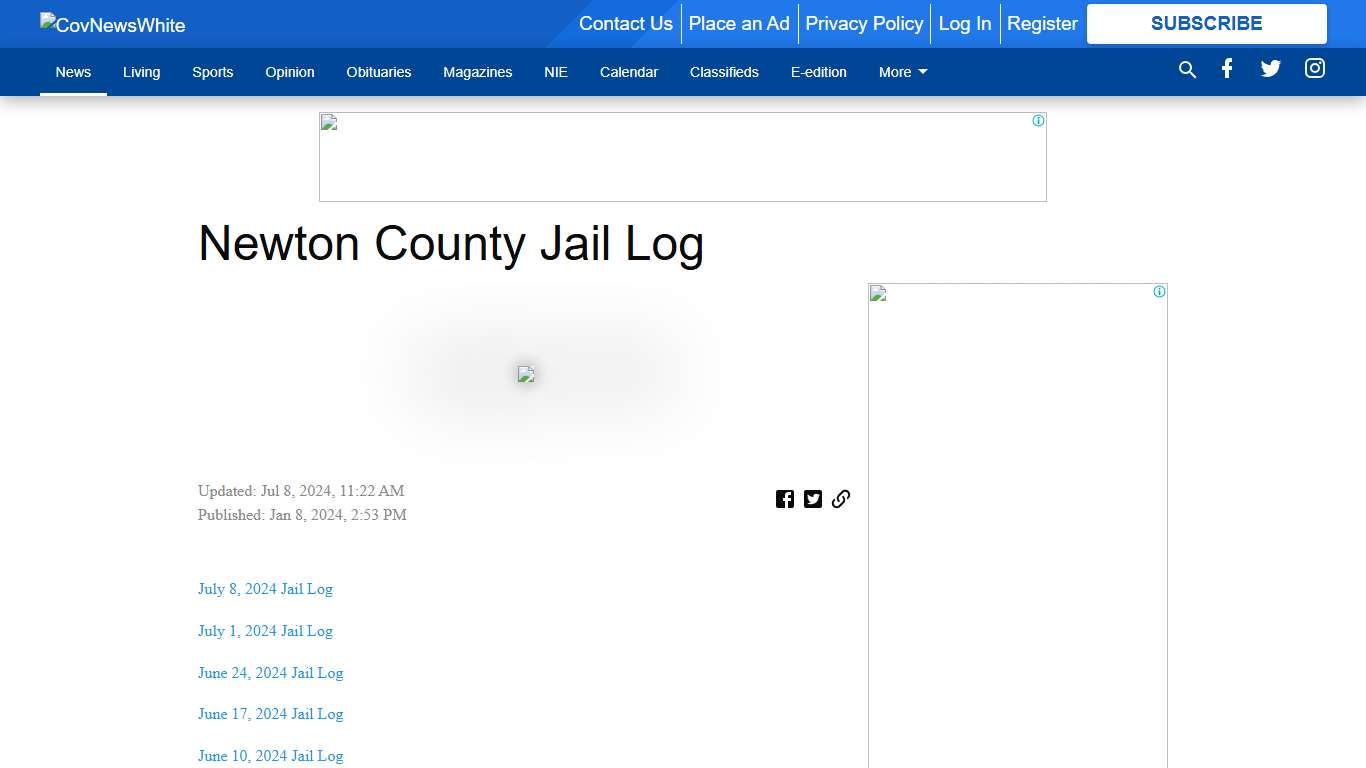This screenshot has height=768, width=1366.
Task: Click the SUBSCRIBE button
Action: coord(1206,23)
